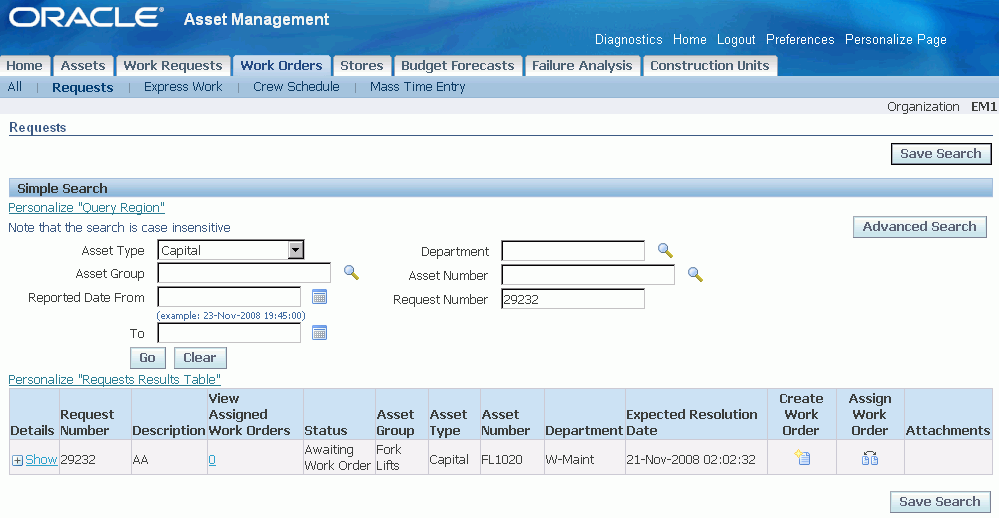This screenshot has width=999, height=518.
Task: Select the Work Orders tab
Action: [x=281, y=66]
